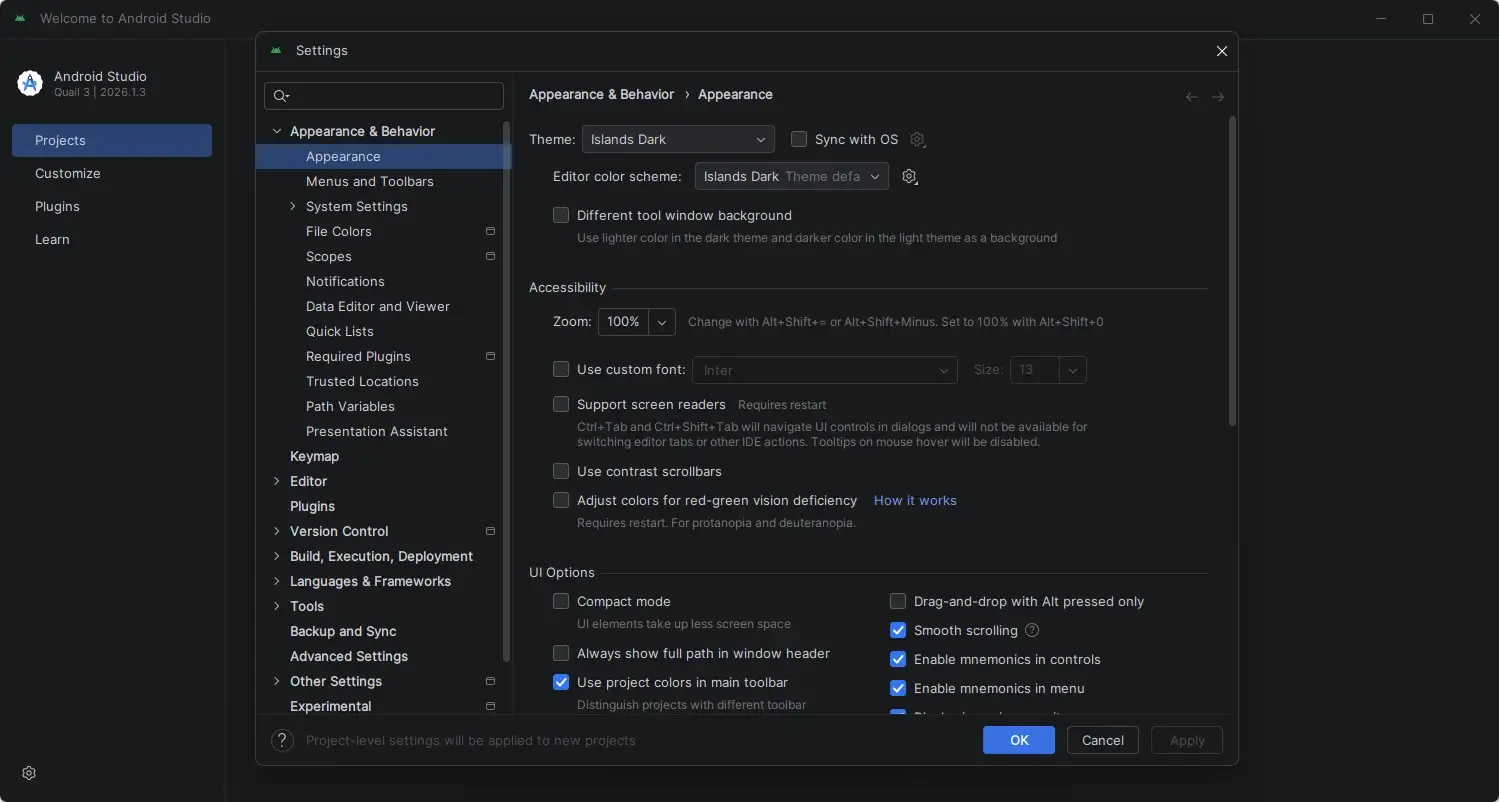Close the Settings dialog
This screenshot has height=802, width=1499.
pos(1221,51)
